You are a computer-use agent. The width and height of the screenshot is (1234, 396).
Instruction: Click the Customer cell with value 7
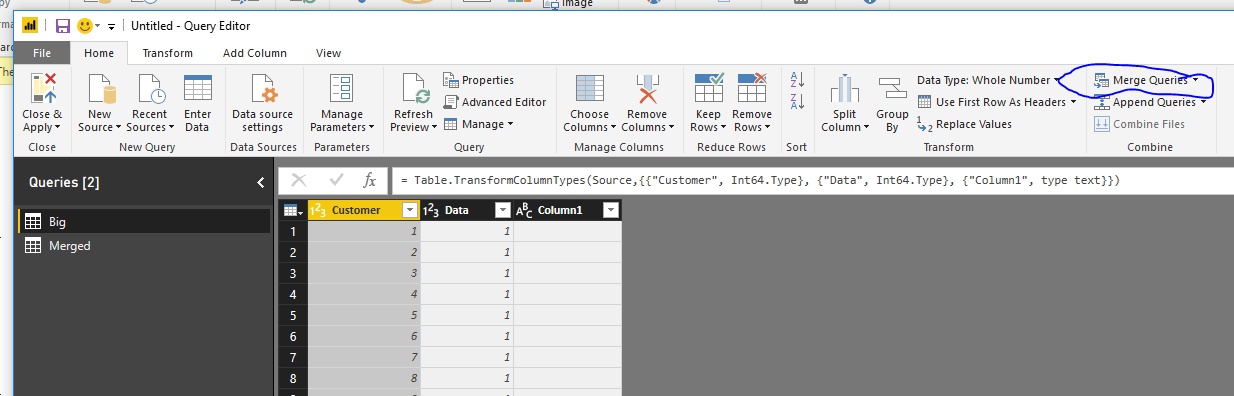click(x=364, y=357)
